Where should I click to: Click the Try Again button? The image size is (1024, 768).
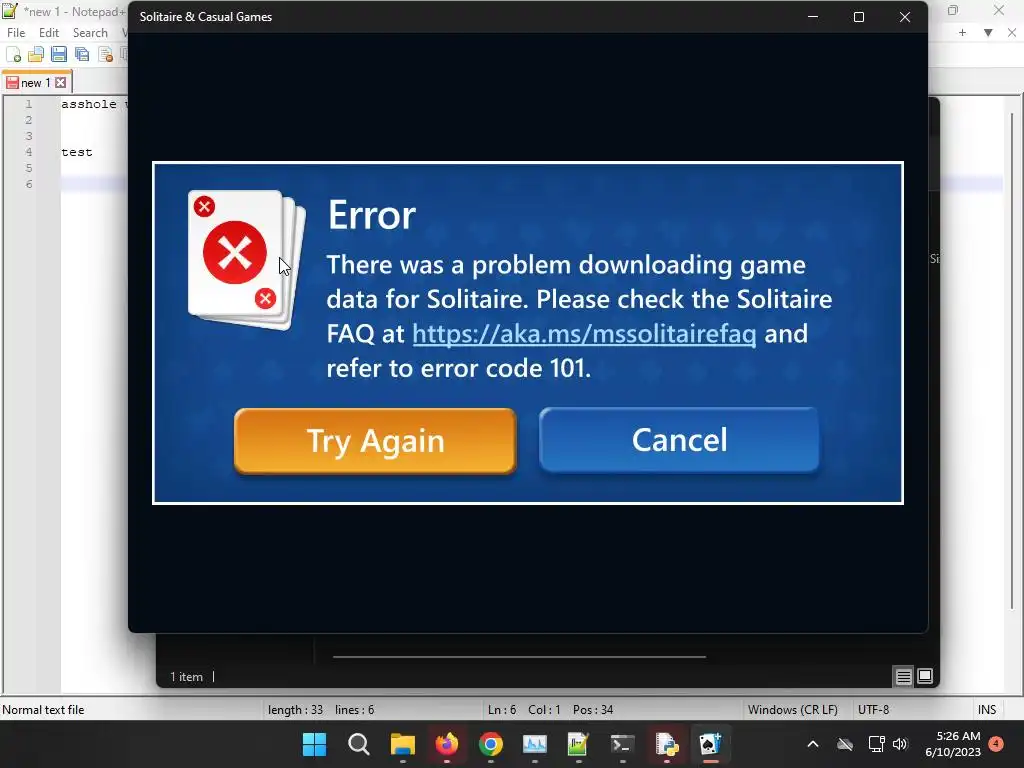click(x=375, y=441)
